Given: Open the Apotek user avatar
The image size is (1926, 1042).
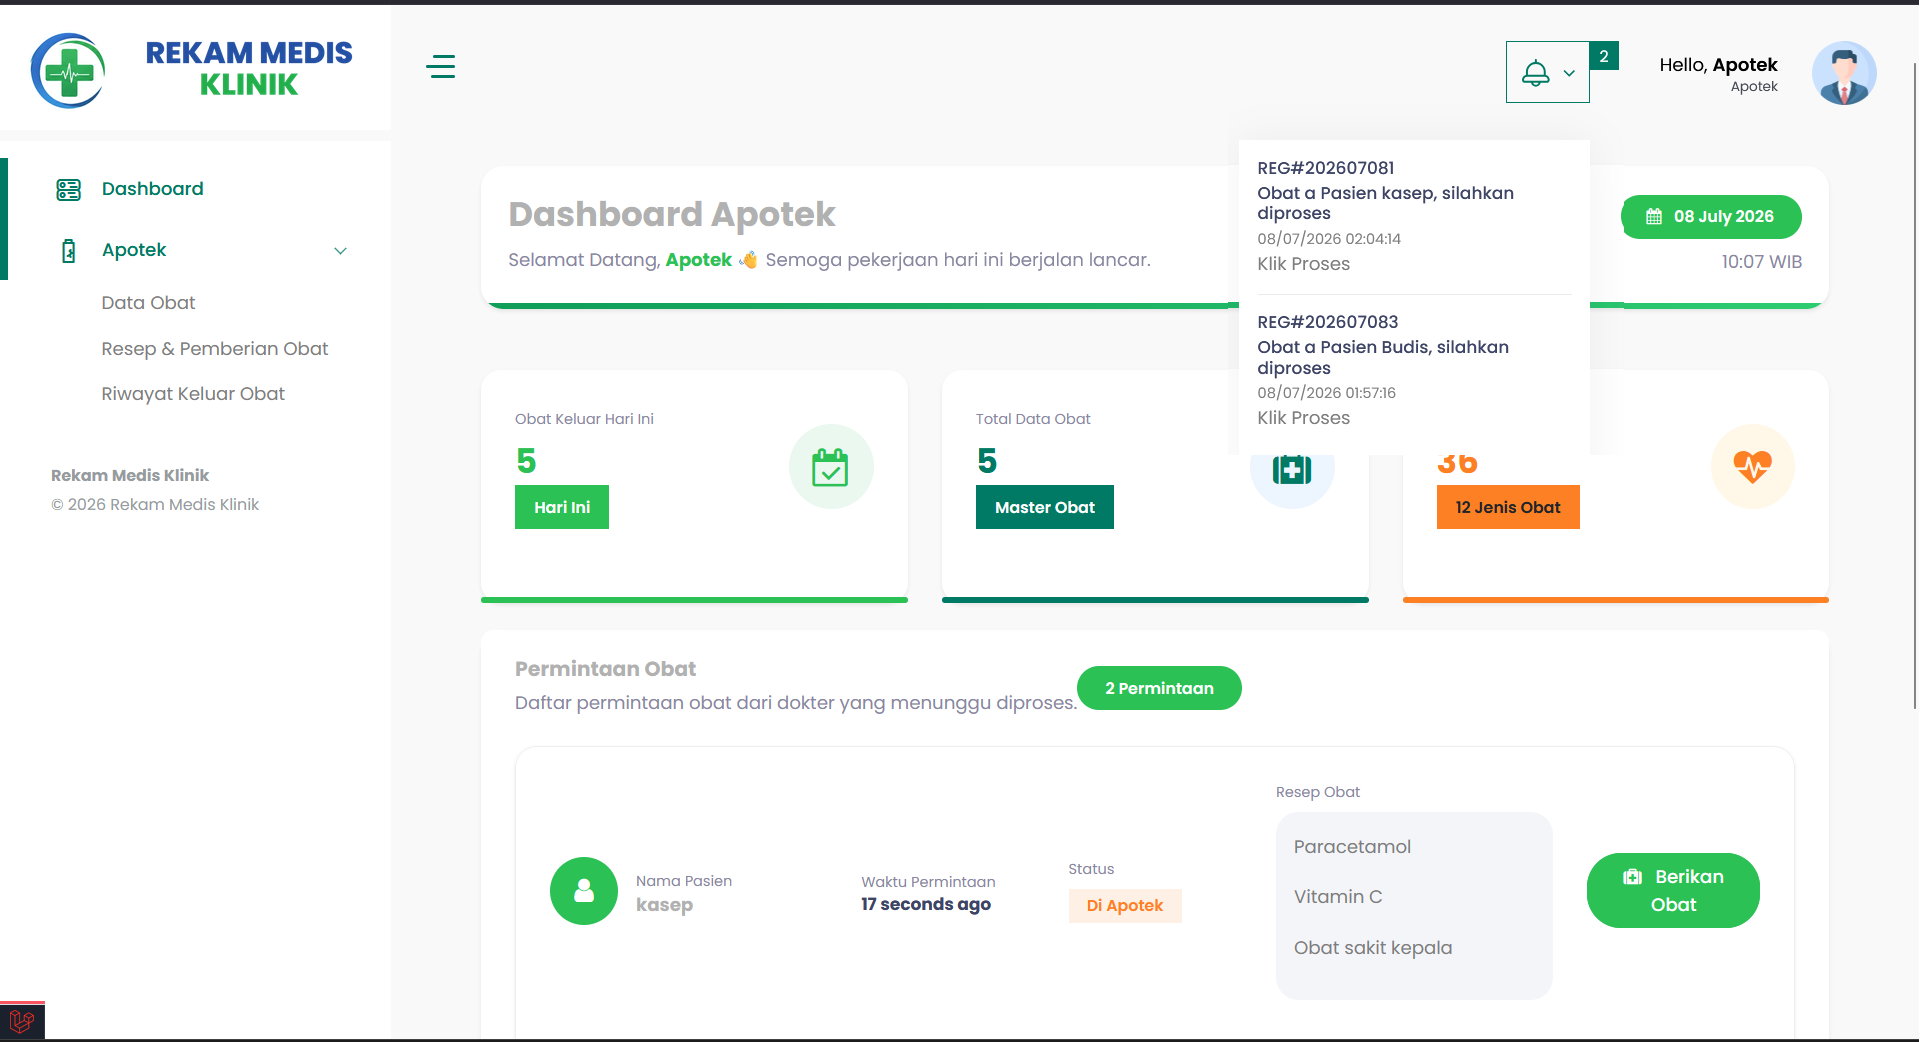Looking at the screenshot, I should tap(1843, 73).
